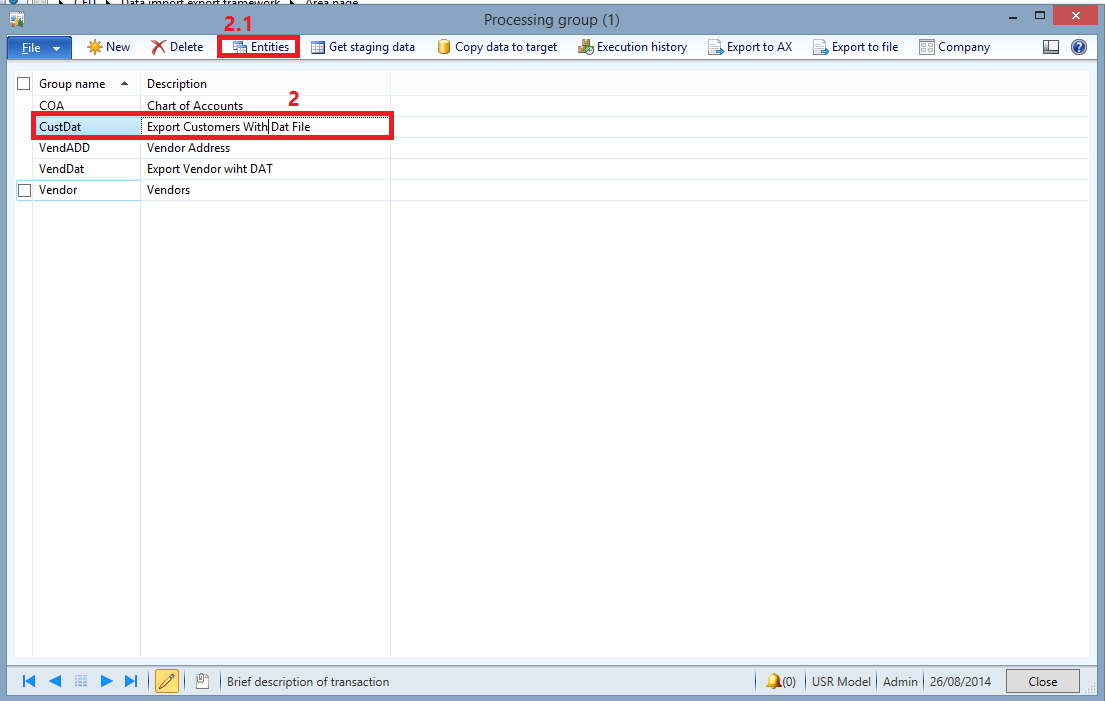Screen dimensions: 1105x701
Task: Delete the selected processing group
Action: [177, 46]
